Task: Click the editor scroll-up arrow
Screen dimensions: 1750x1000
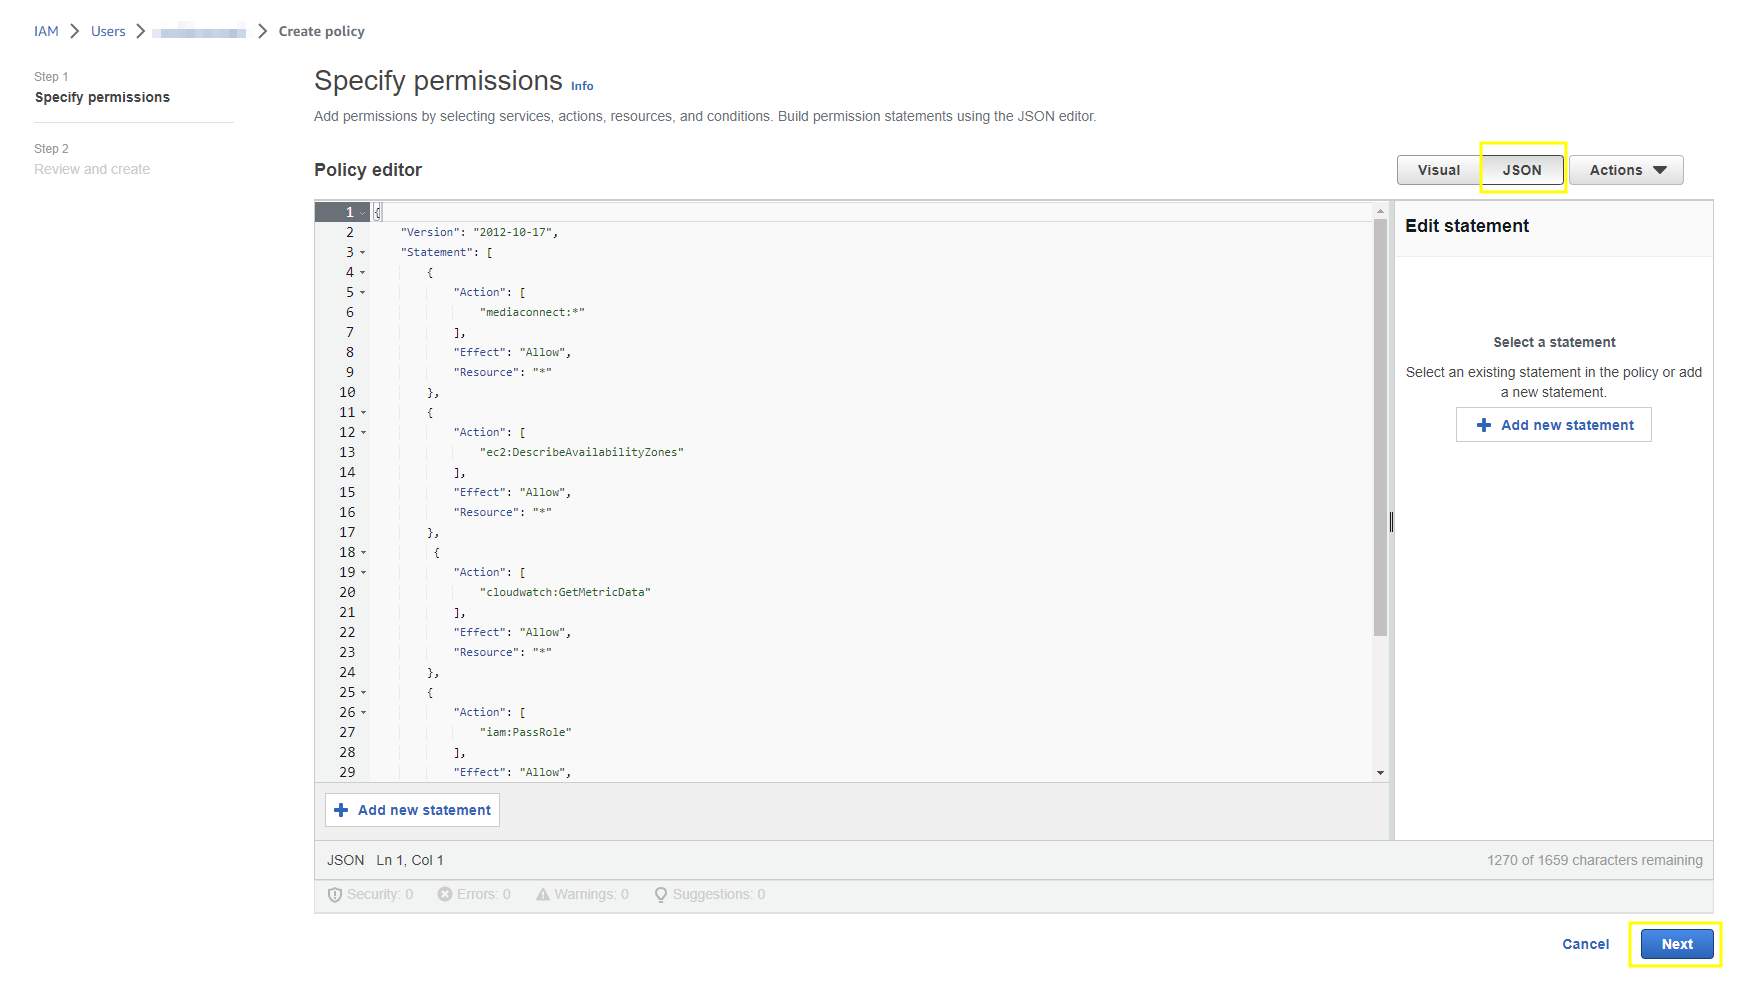Action: (1380, 211)
